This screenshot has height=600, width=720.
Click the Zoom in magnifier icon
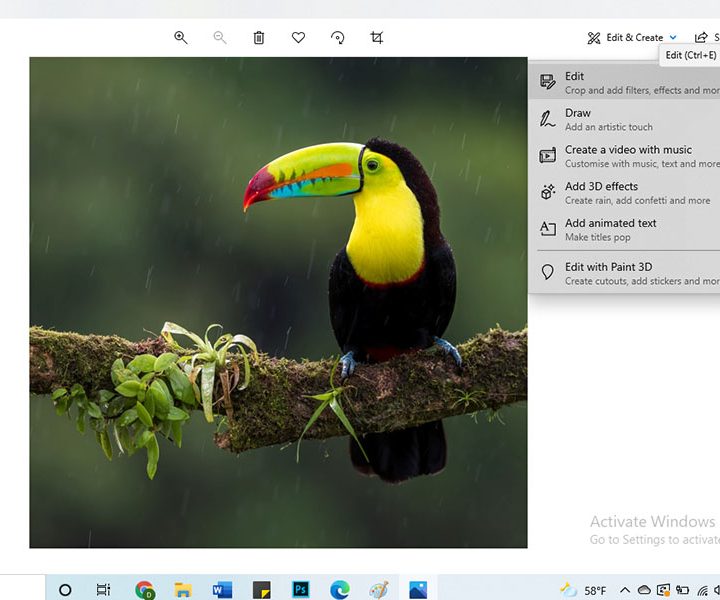coord(180,38)
